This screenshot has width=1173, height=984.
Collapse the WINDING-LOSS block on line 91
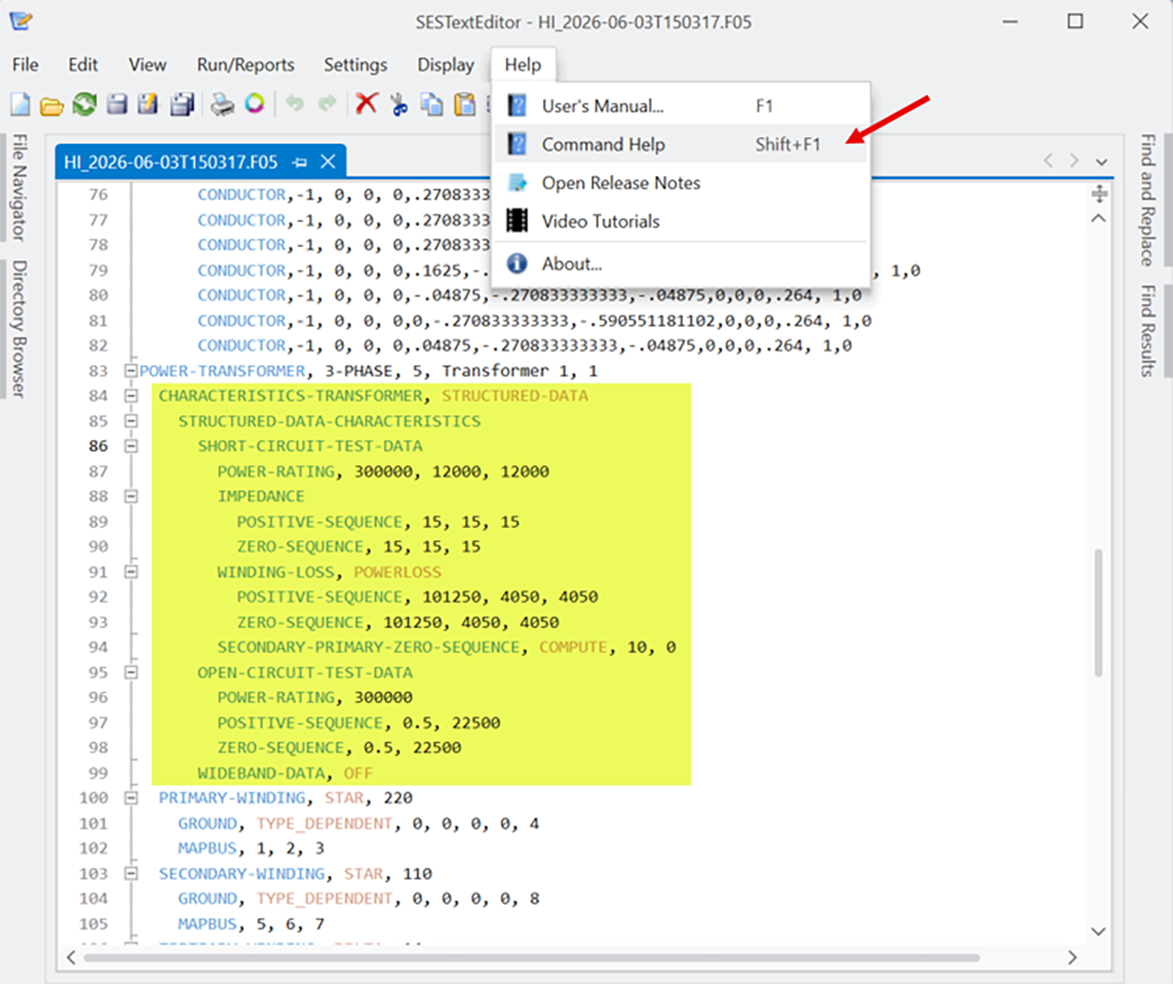[131, 572]
